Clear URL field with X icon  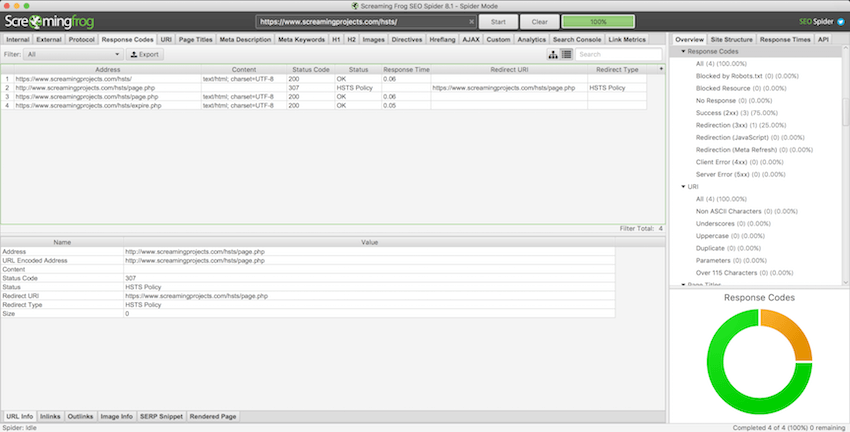[471, 22]
